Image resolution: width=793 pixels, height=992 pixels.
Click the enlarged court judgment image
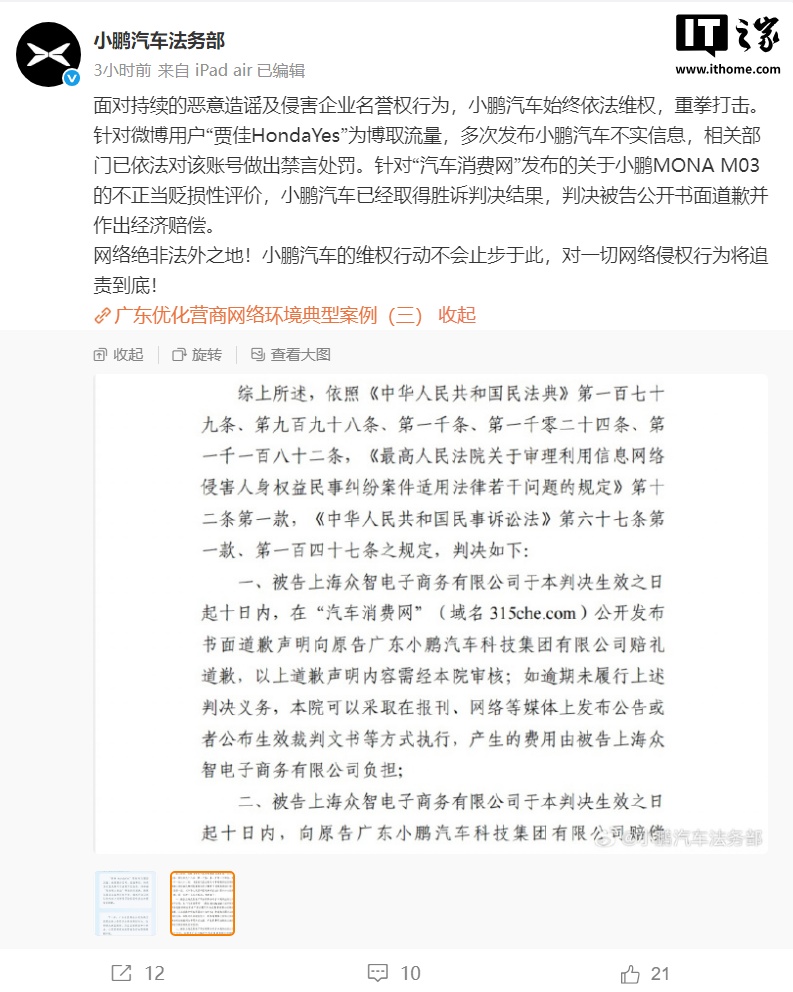pos(431,613)
